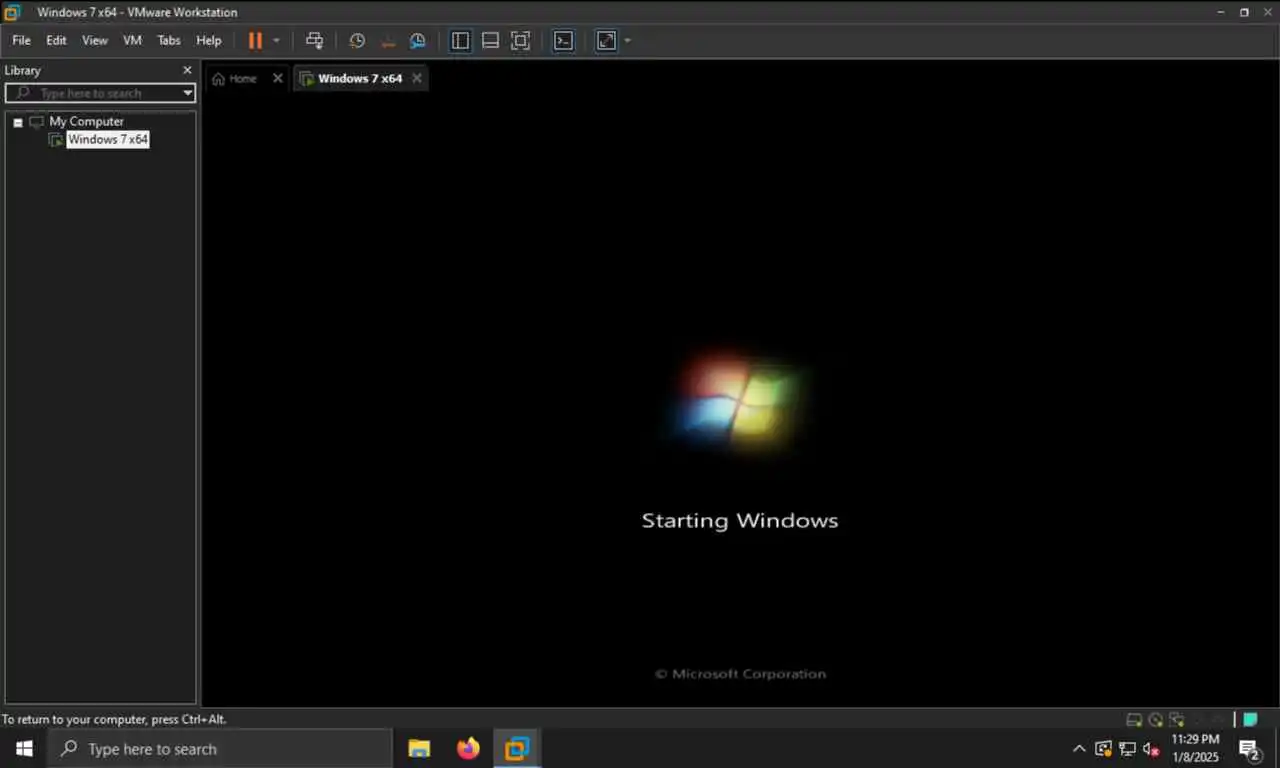The height and width of the screenshot is (768, 1280).
Task: Take a snapshot of the virtual machine
Action: pos(357,41)
